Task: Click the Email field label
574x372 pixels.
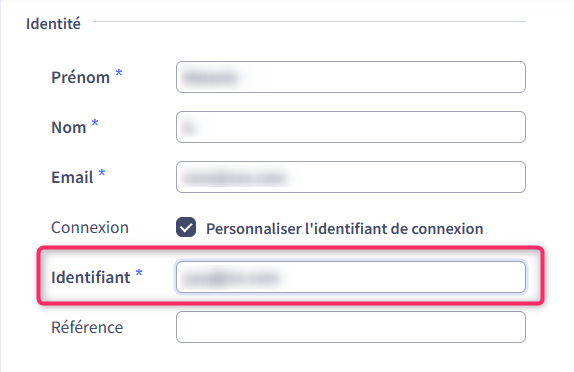Action: 72,177
